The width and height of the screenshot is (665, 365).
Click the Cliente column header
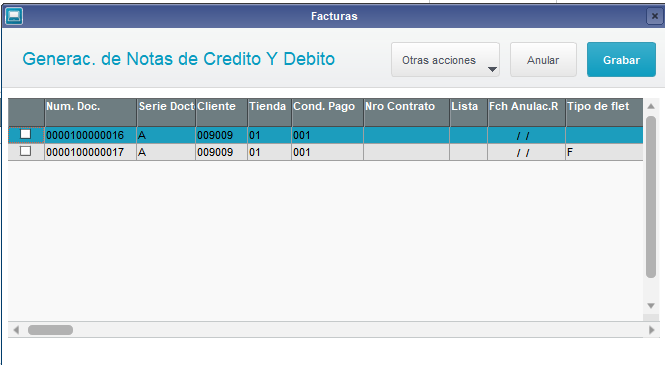point(221,112)
